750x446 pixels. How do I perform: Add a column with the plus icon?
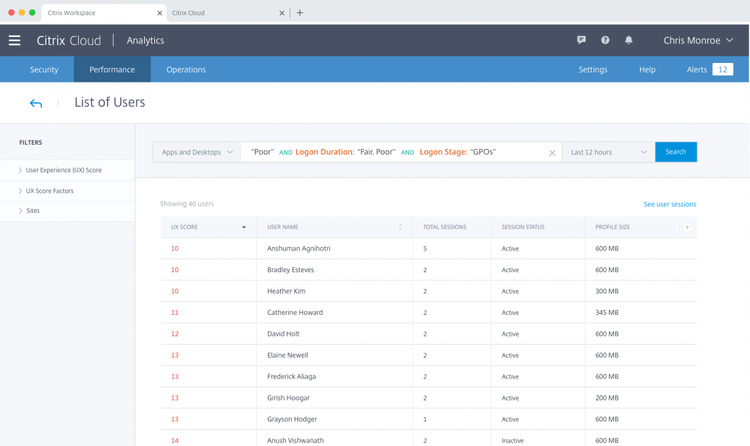[687, 227]
